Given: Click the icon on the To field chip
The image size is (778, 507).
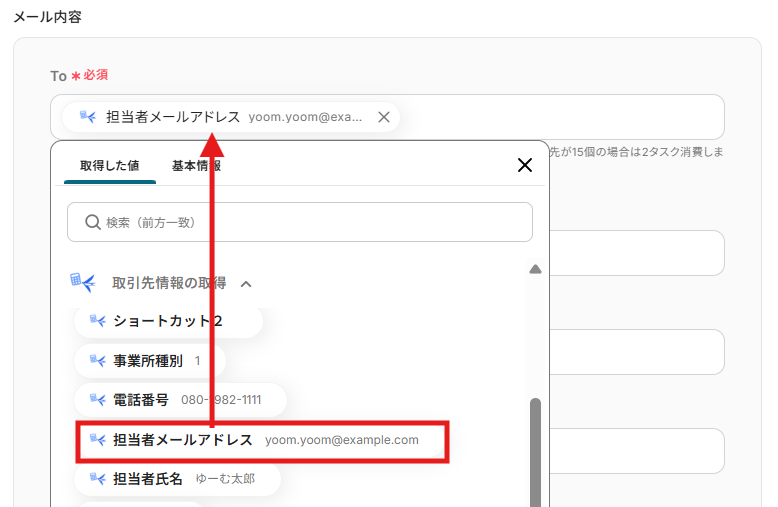Looking at the screenshot, I should 88,117.
